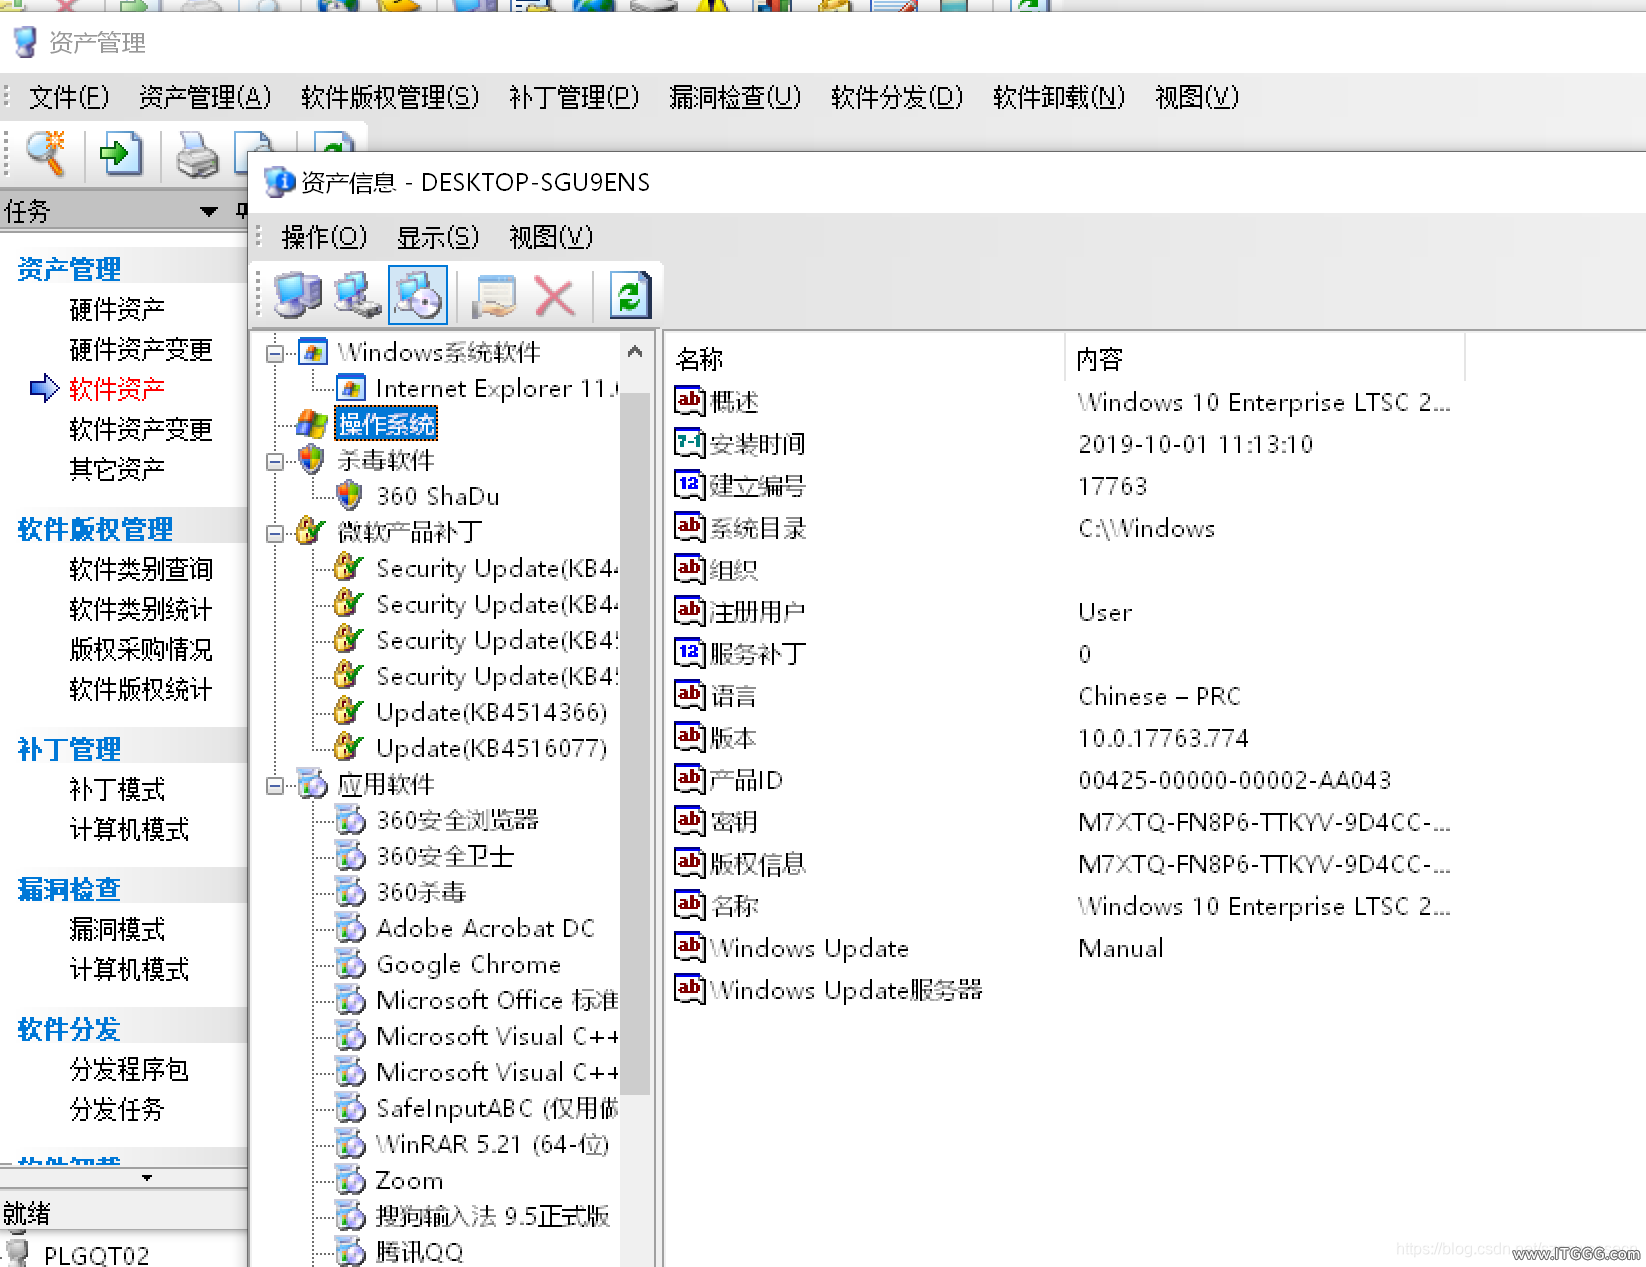Open the 漏洞检查(U) menu

click(736, 97)
